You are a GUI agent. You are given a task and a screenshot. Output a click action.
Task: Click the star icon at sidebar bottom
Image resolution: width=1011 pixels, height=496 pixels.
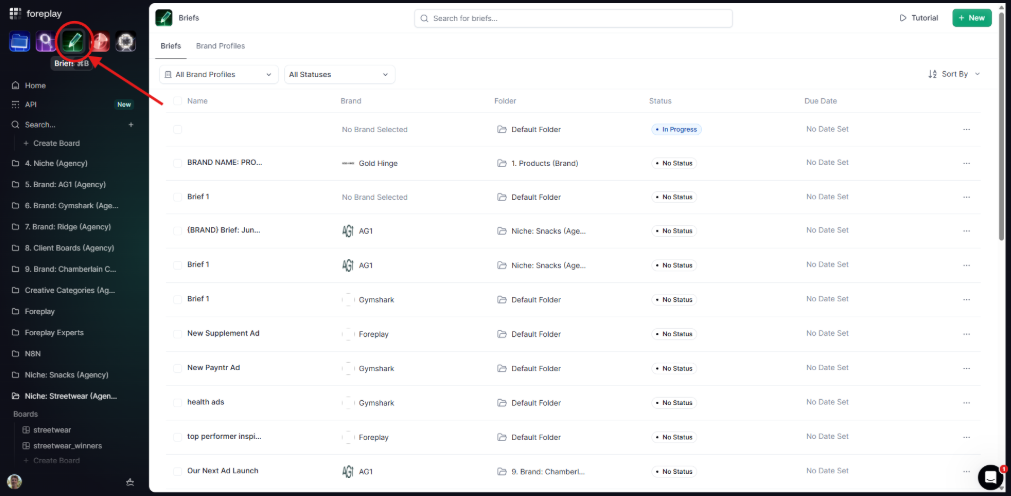click(130, 482)
